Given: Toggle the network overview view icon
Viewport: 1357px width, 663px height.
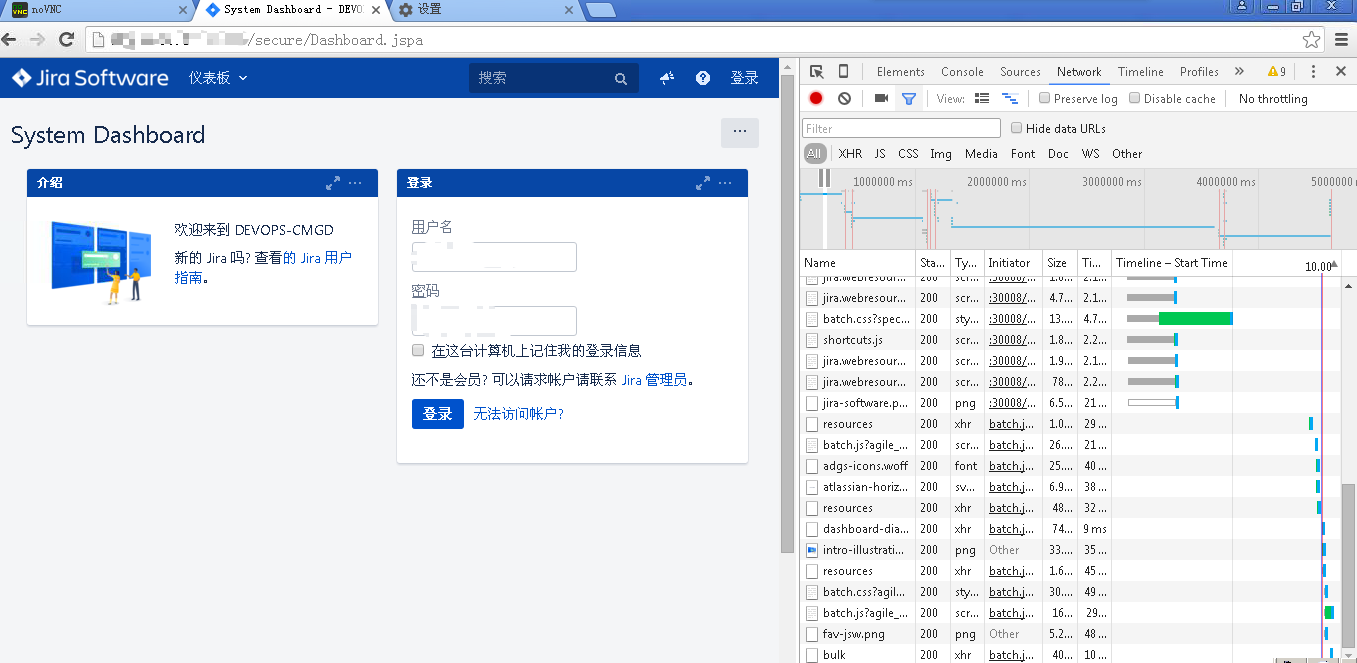Looking at the screenshot, I should pyautogui.click(x=1010, y=98).
